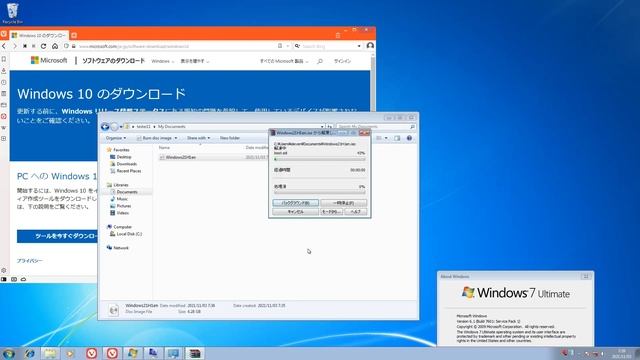This screenshot has width=640, height=360.
Task: Expand the Windows menu on Microsoft page
Action: [x=162, y=61]
